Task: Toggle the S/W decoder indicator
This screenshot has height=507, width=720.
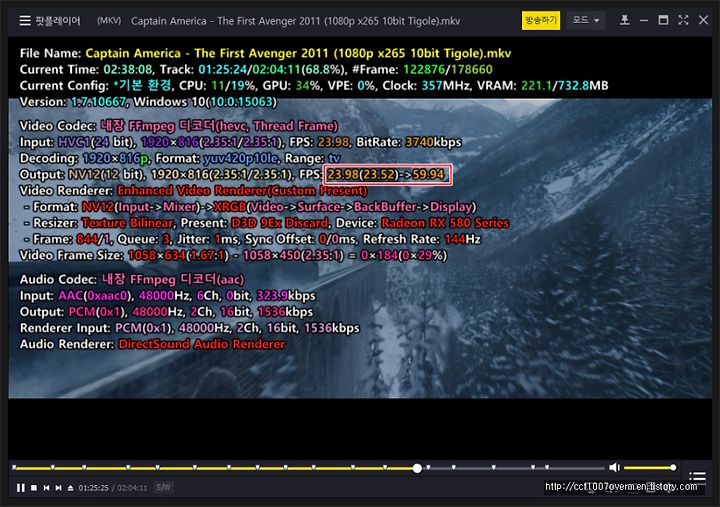Action: [x=163, y=487]
